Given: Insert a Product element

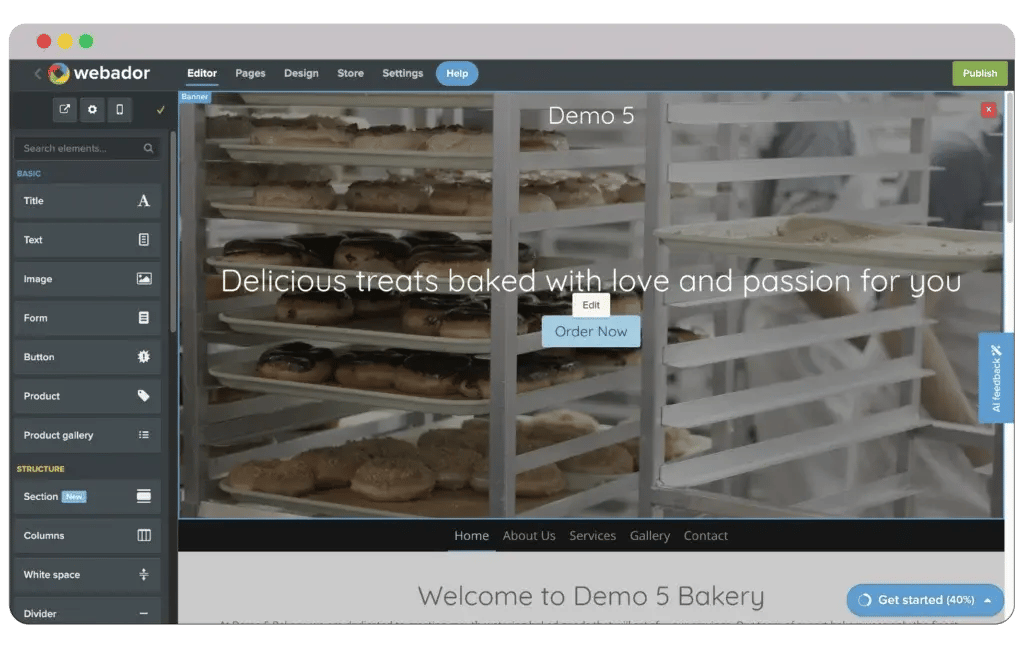Looking at the screenshot, I should [87, 396].
